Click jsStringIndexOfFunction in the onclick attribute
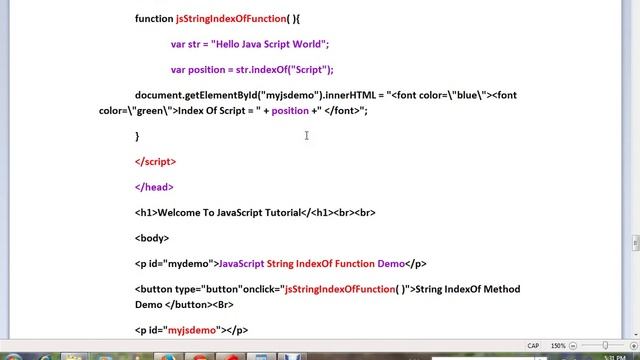The image size is (640, 360). point(340,289)
